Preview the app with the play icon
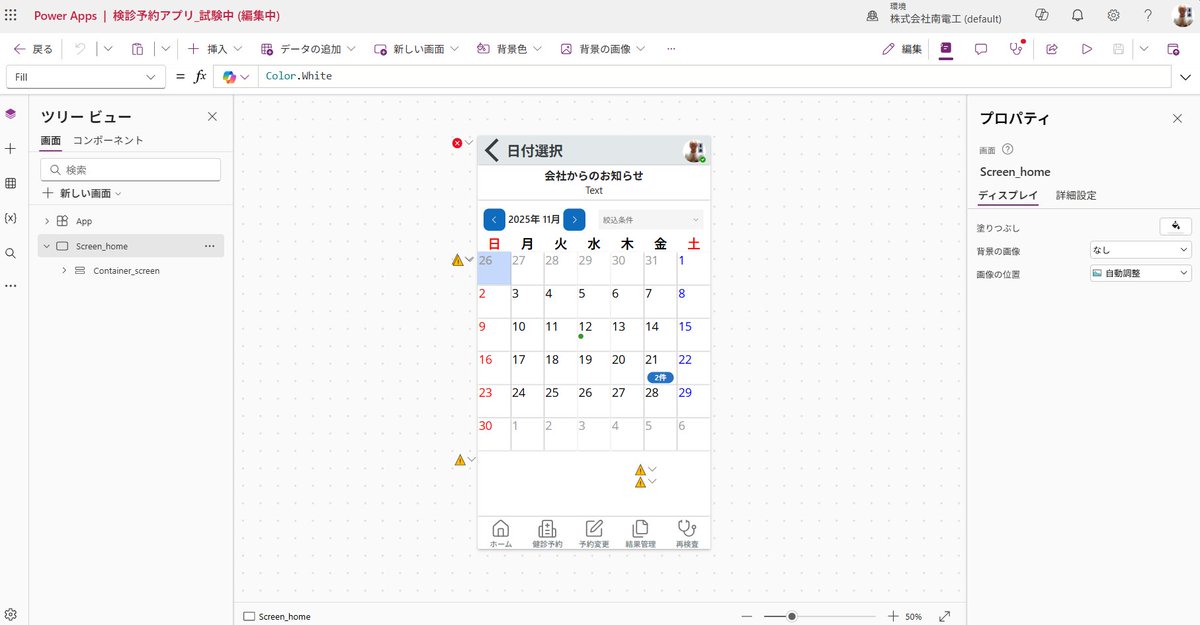The width and height of the screenshot is (1200, 625). coord(1088,48)
